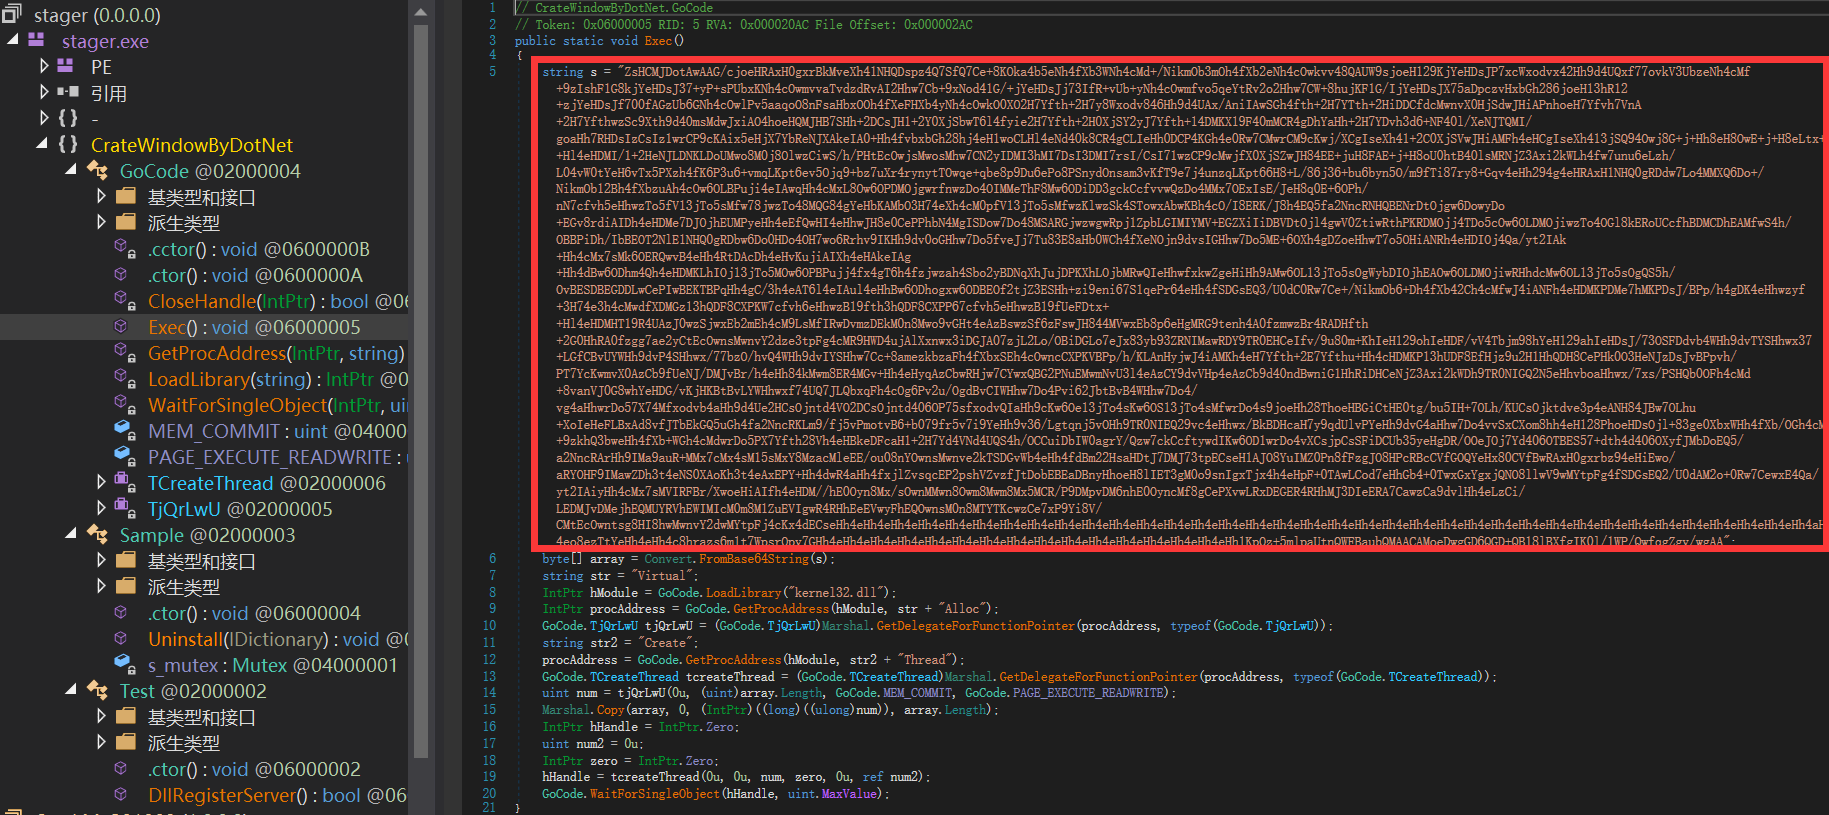Screen dimensions: 1829x815
Task: Click the Uninstall method icon
Action: pyautogui.click(x=122, y=638)
